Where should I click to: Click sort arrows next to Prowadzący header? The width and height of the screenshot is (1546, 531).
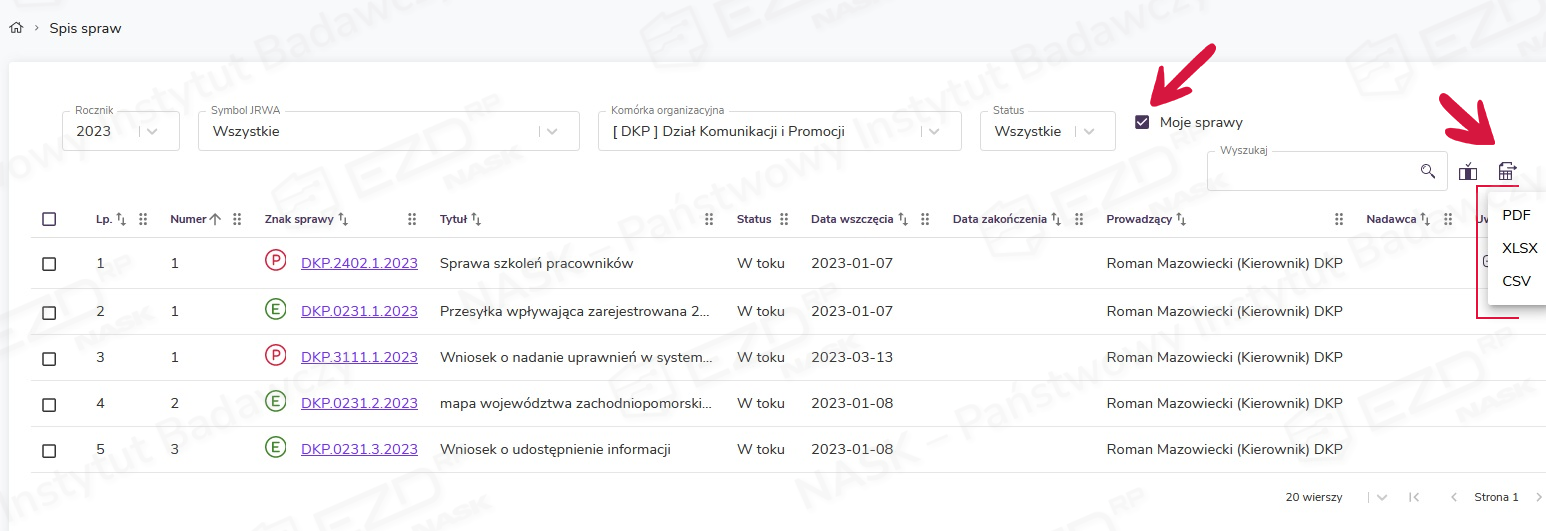point(1185,220)
